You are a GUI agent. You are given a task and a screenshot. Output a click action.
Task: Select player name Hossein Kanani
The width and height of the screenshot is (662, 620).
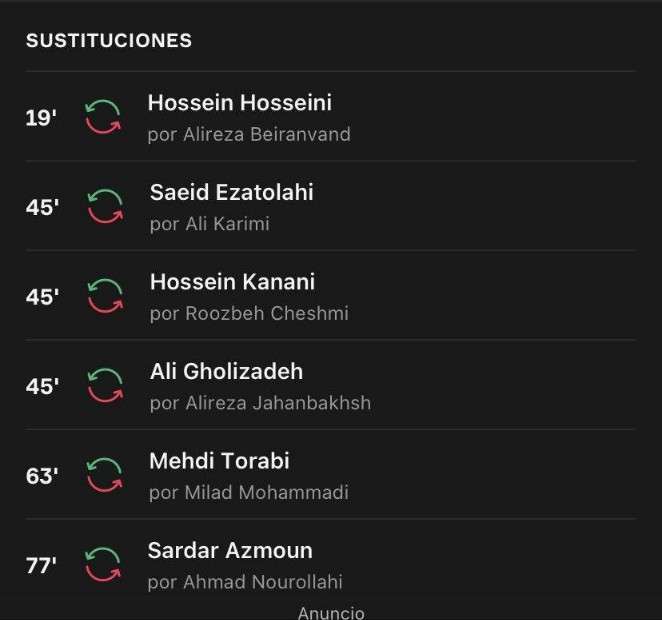pos(232,282)
